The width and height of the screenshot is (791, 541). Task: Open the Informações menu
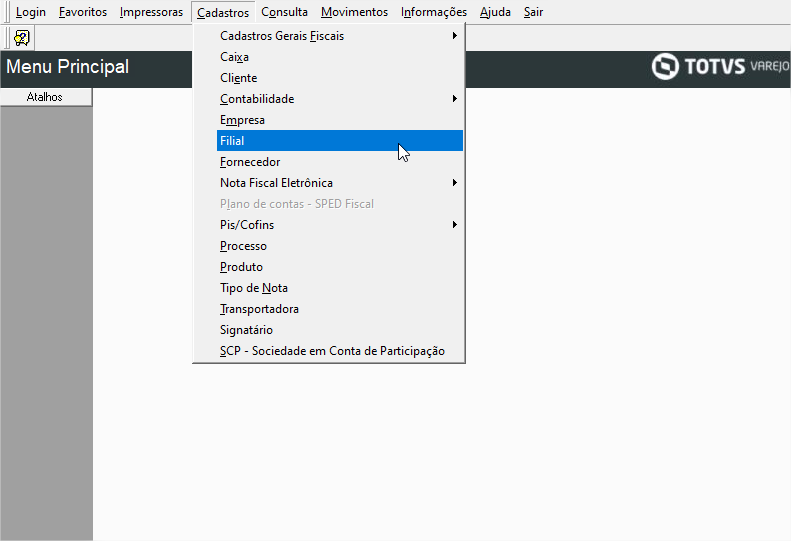click(434, 12)
